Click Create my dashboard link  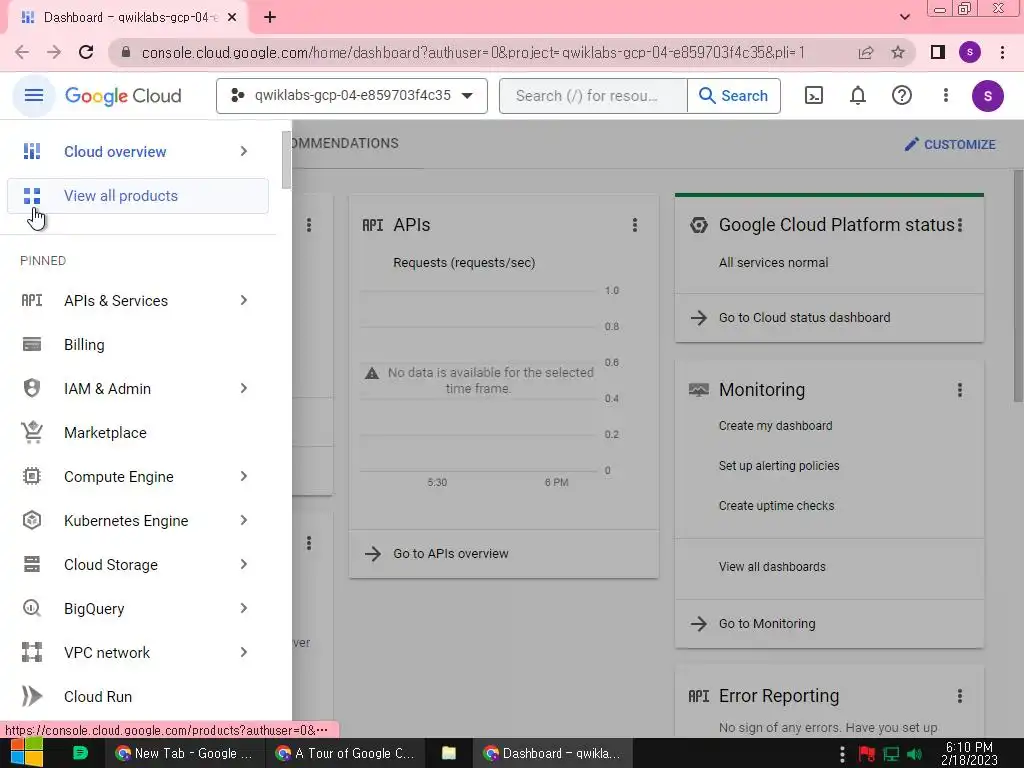point(775,426)
